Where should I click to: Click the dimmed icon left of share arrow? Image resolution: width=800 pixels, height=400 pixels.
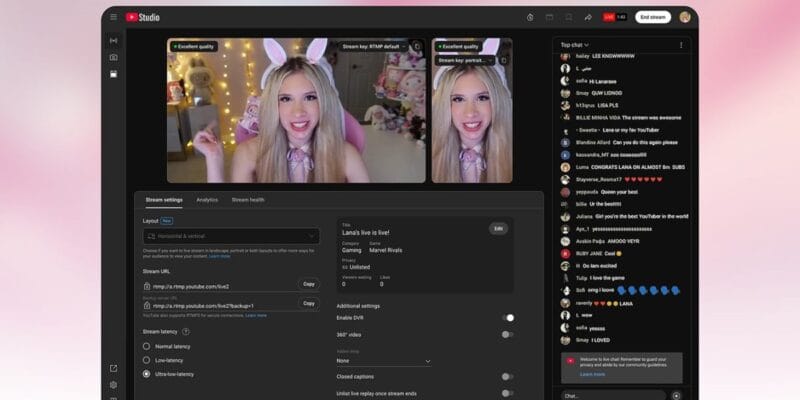click(568, 17)
